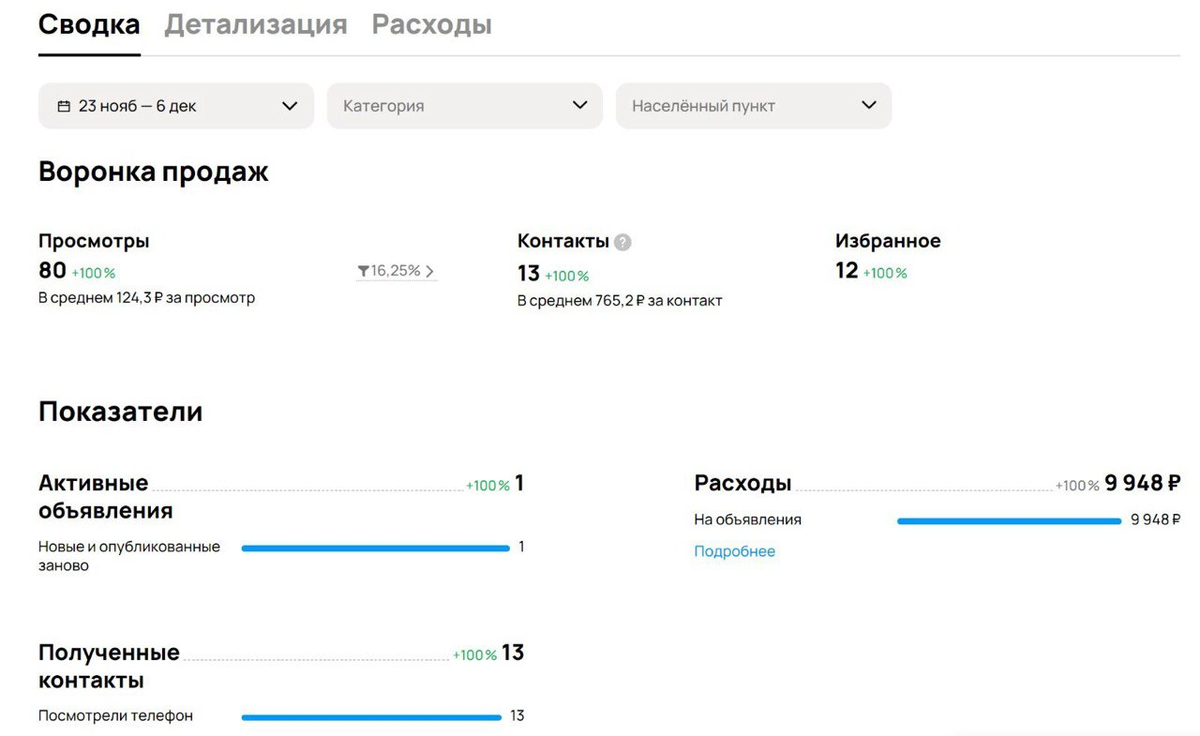Click 'Новые и опубликованные заново' label
Screen dimensions: 1200x736
[129, 556]
